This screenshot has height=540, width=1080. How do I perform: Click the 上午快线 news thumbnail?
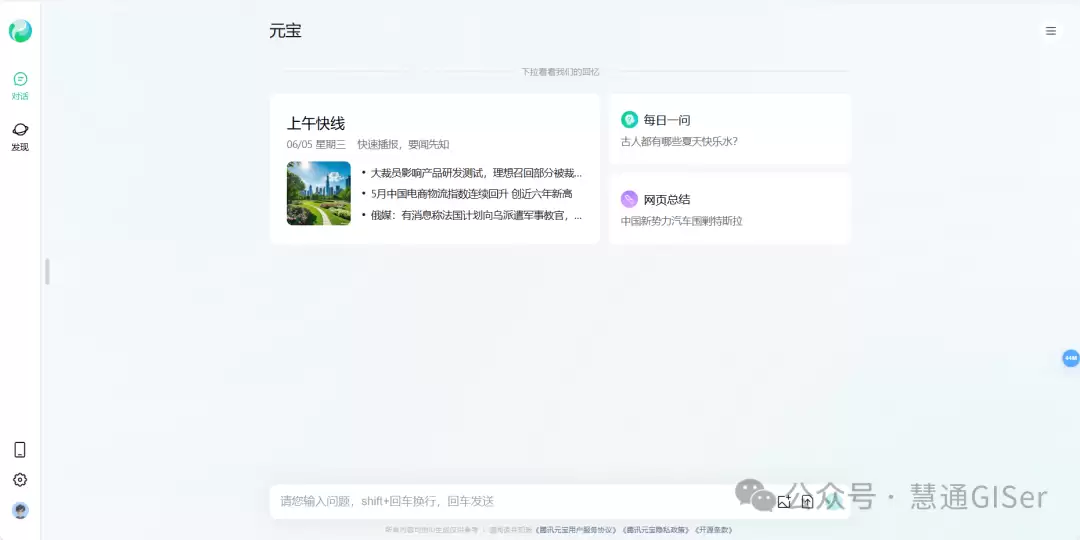tap(319, 194)
